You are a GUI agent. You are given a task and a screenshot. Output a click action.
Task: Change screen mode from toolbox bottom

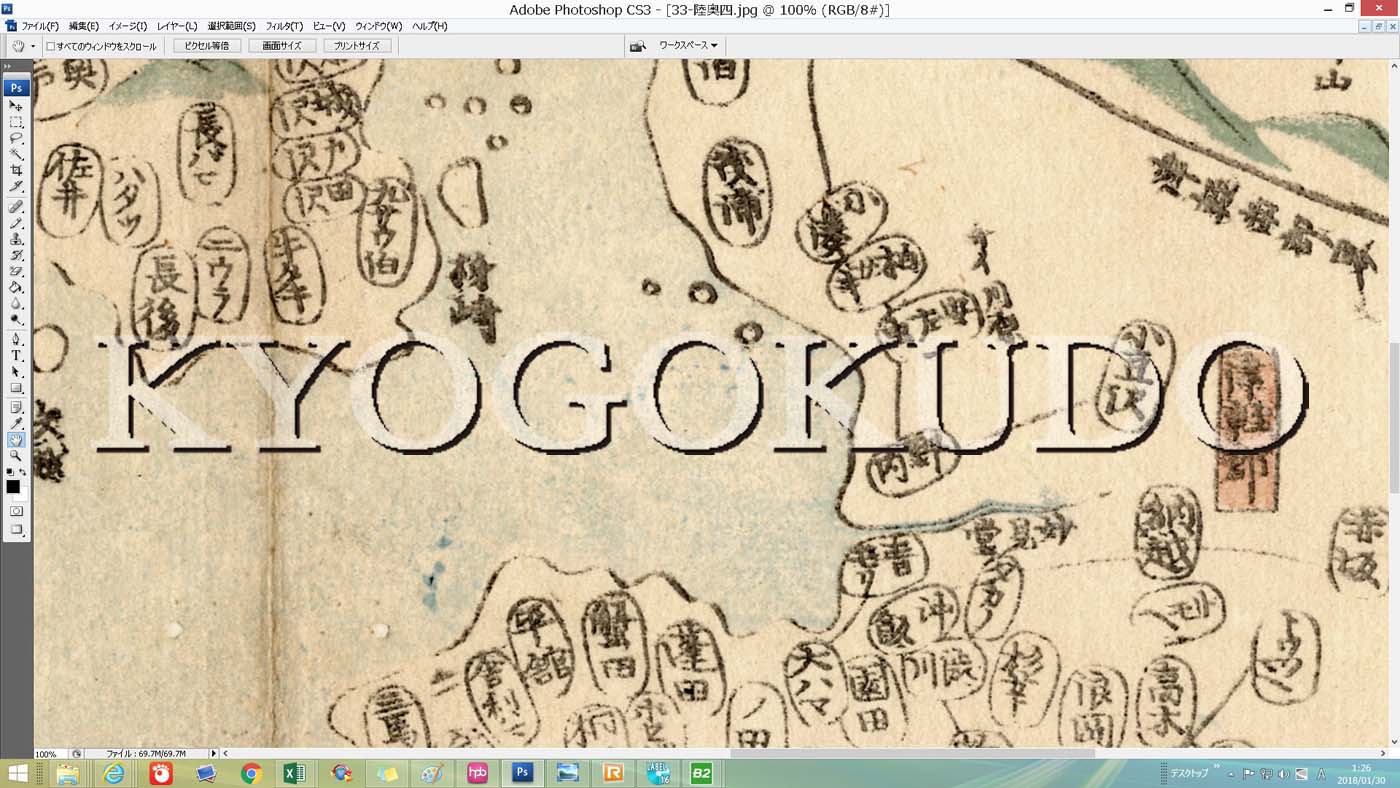(16, 529)
